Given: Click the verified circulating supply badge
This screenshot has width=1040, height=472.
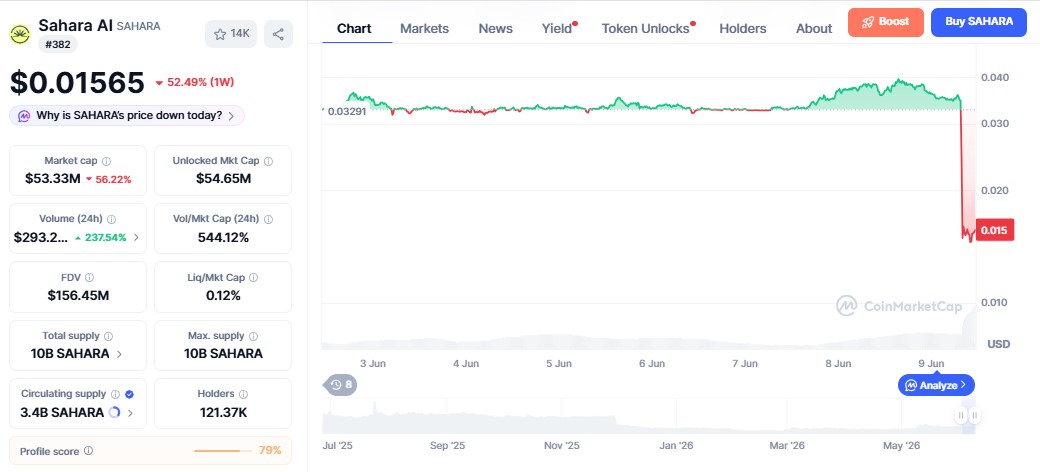Looking at the screenshot, I should 129,394.
